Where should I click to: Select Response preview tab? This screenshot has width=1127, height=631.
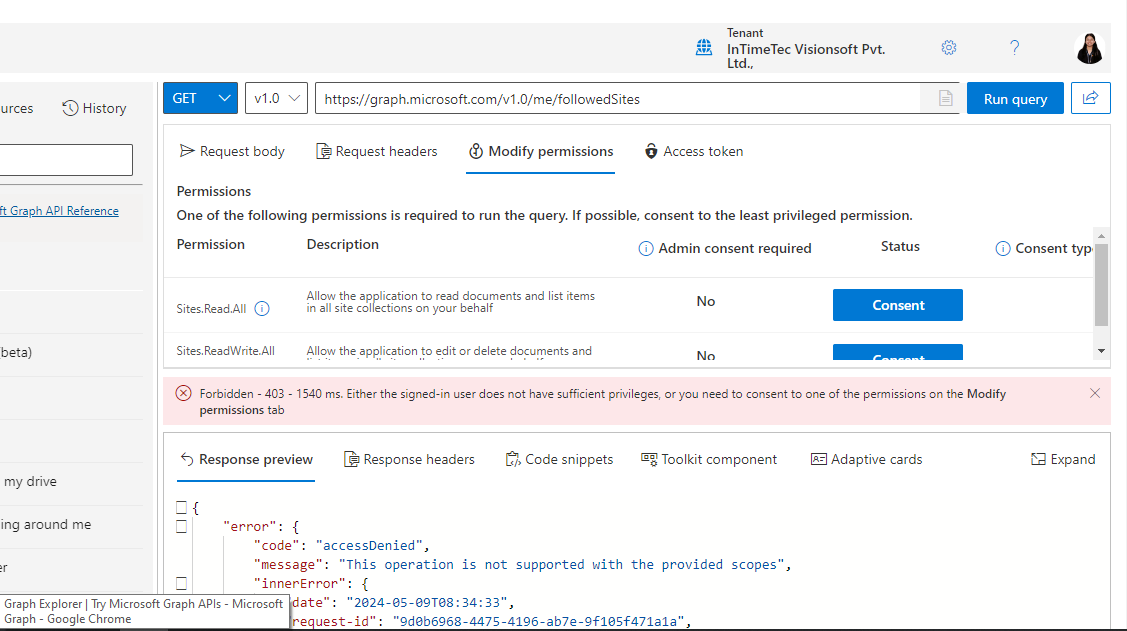(246, 459)
